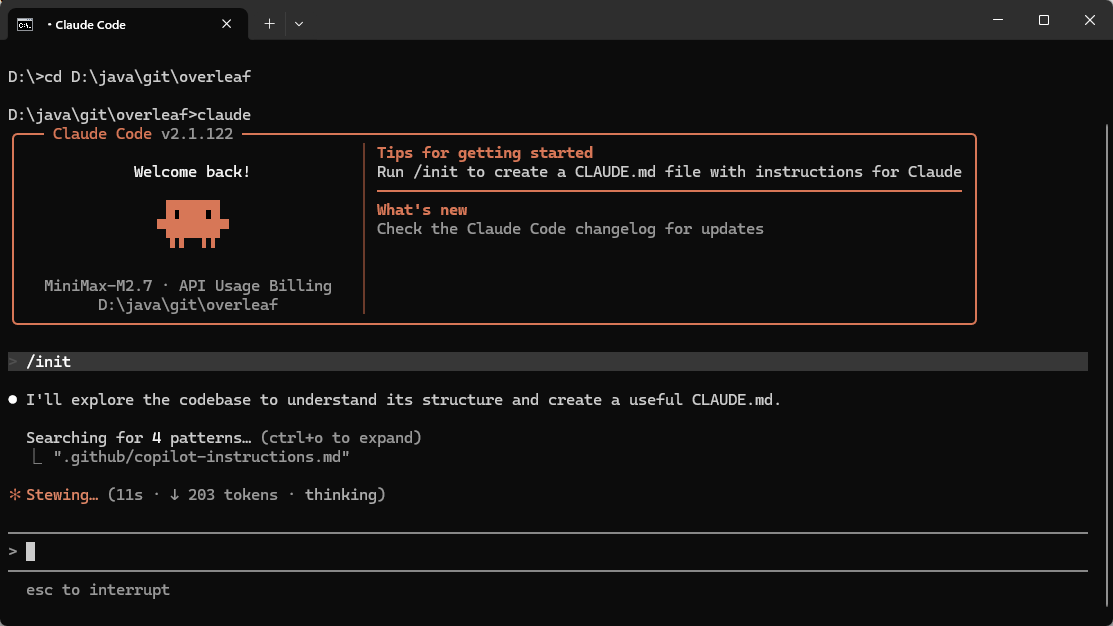Click the 'Tips for getting started' heading
The image size is (1113, 626).
click(484, 153)
